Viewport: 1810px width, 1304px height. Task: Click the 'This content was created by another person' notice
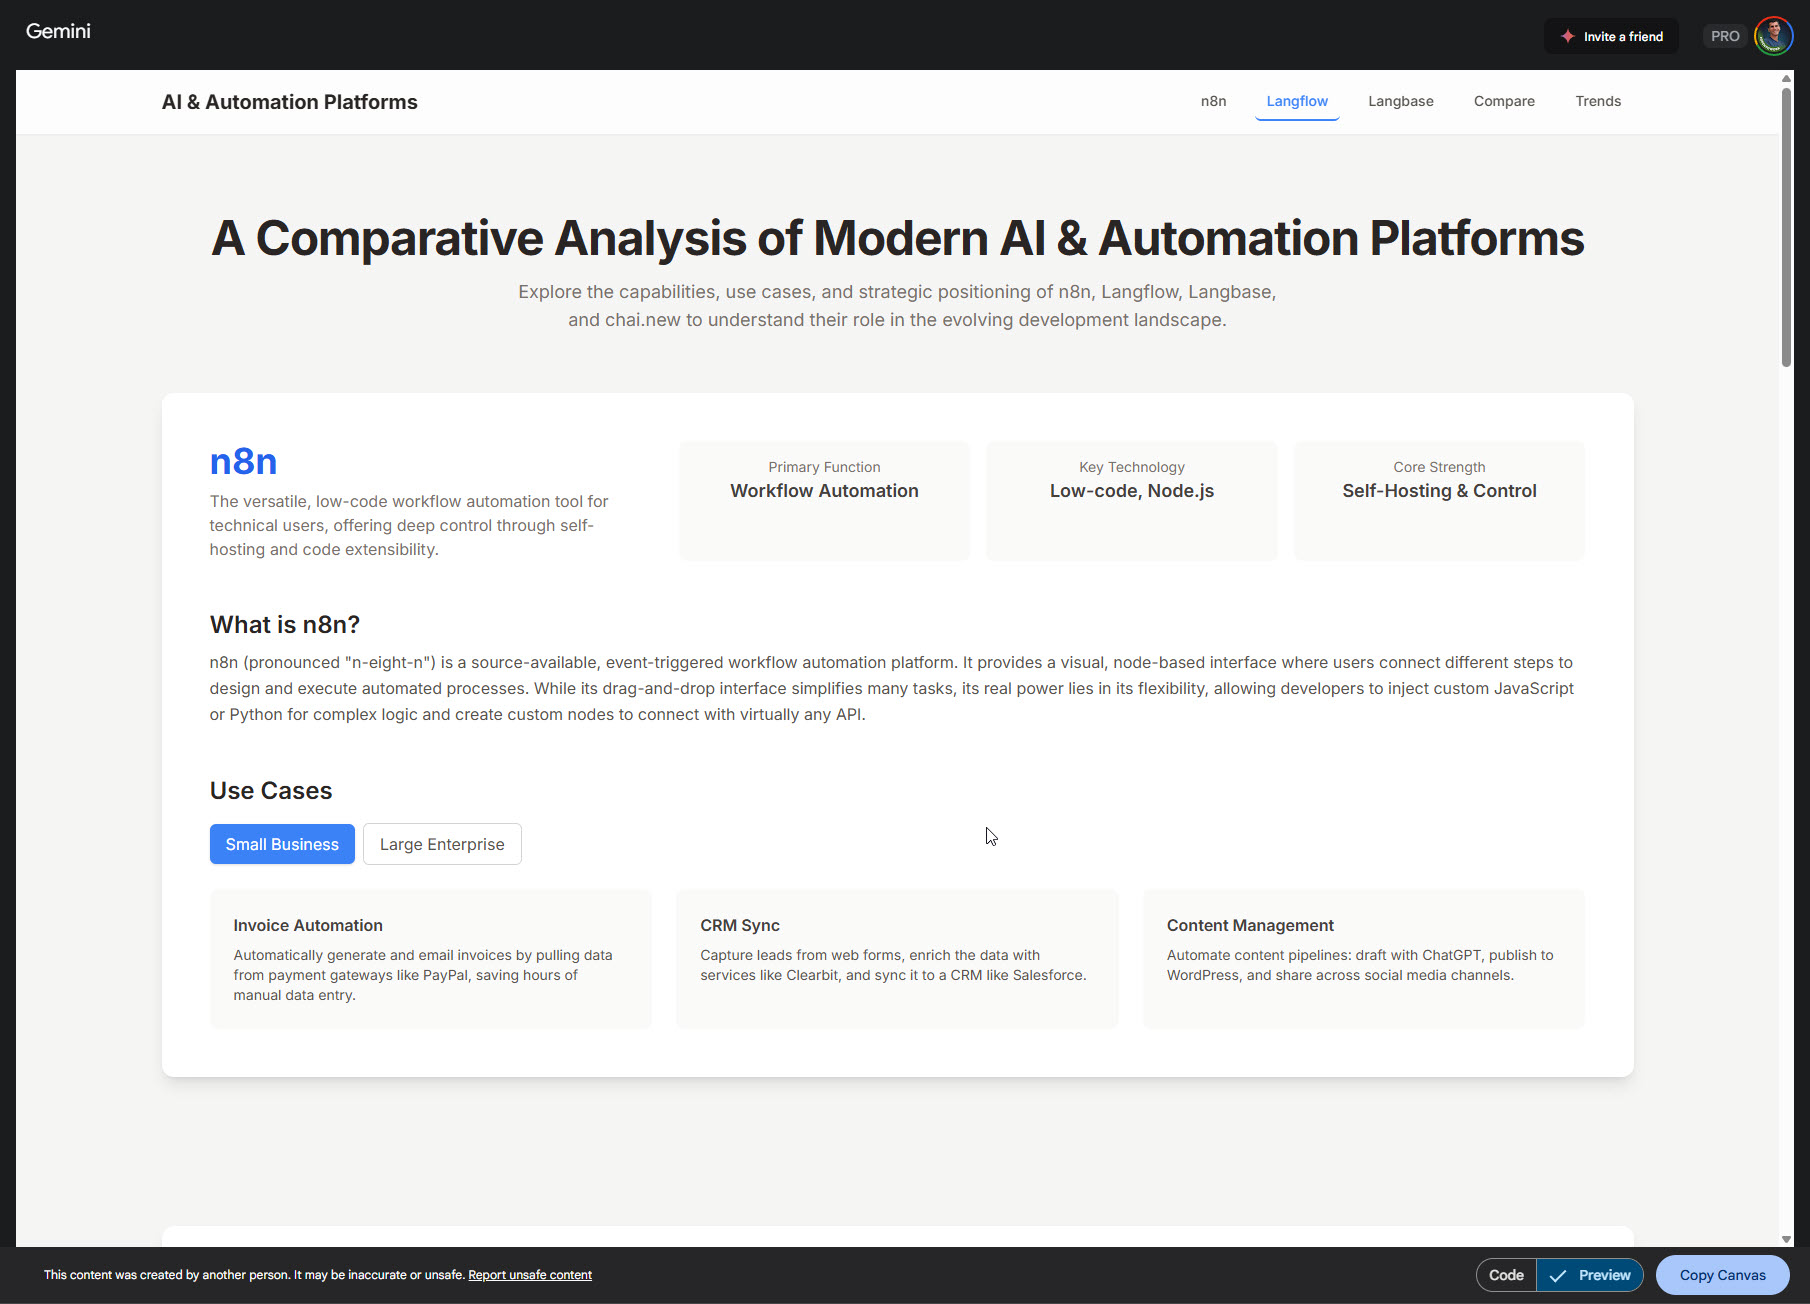pyautogui.click(x=254, y=1275)
